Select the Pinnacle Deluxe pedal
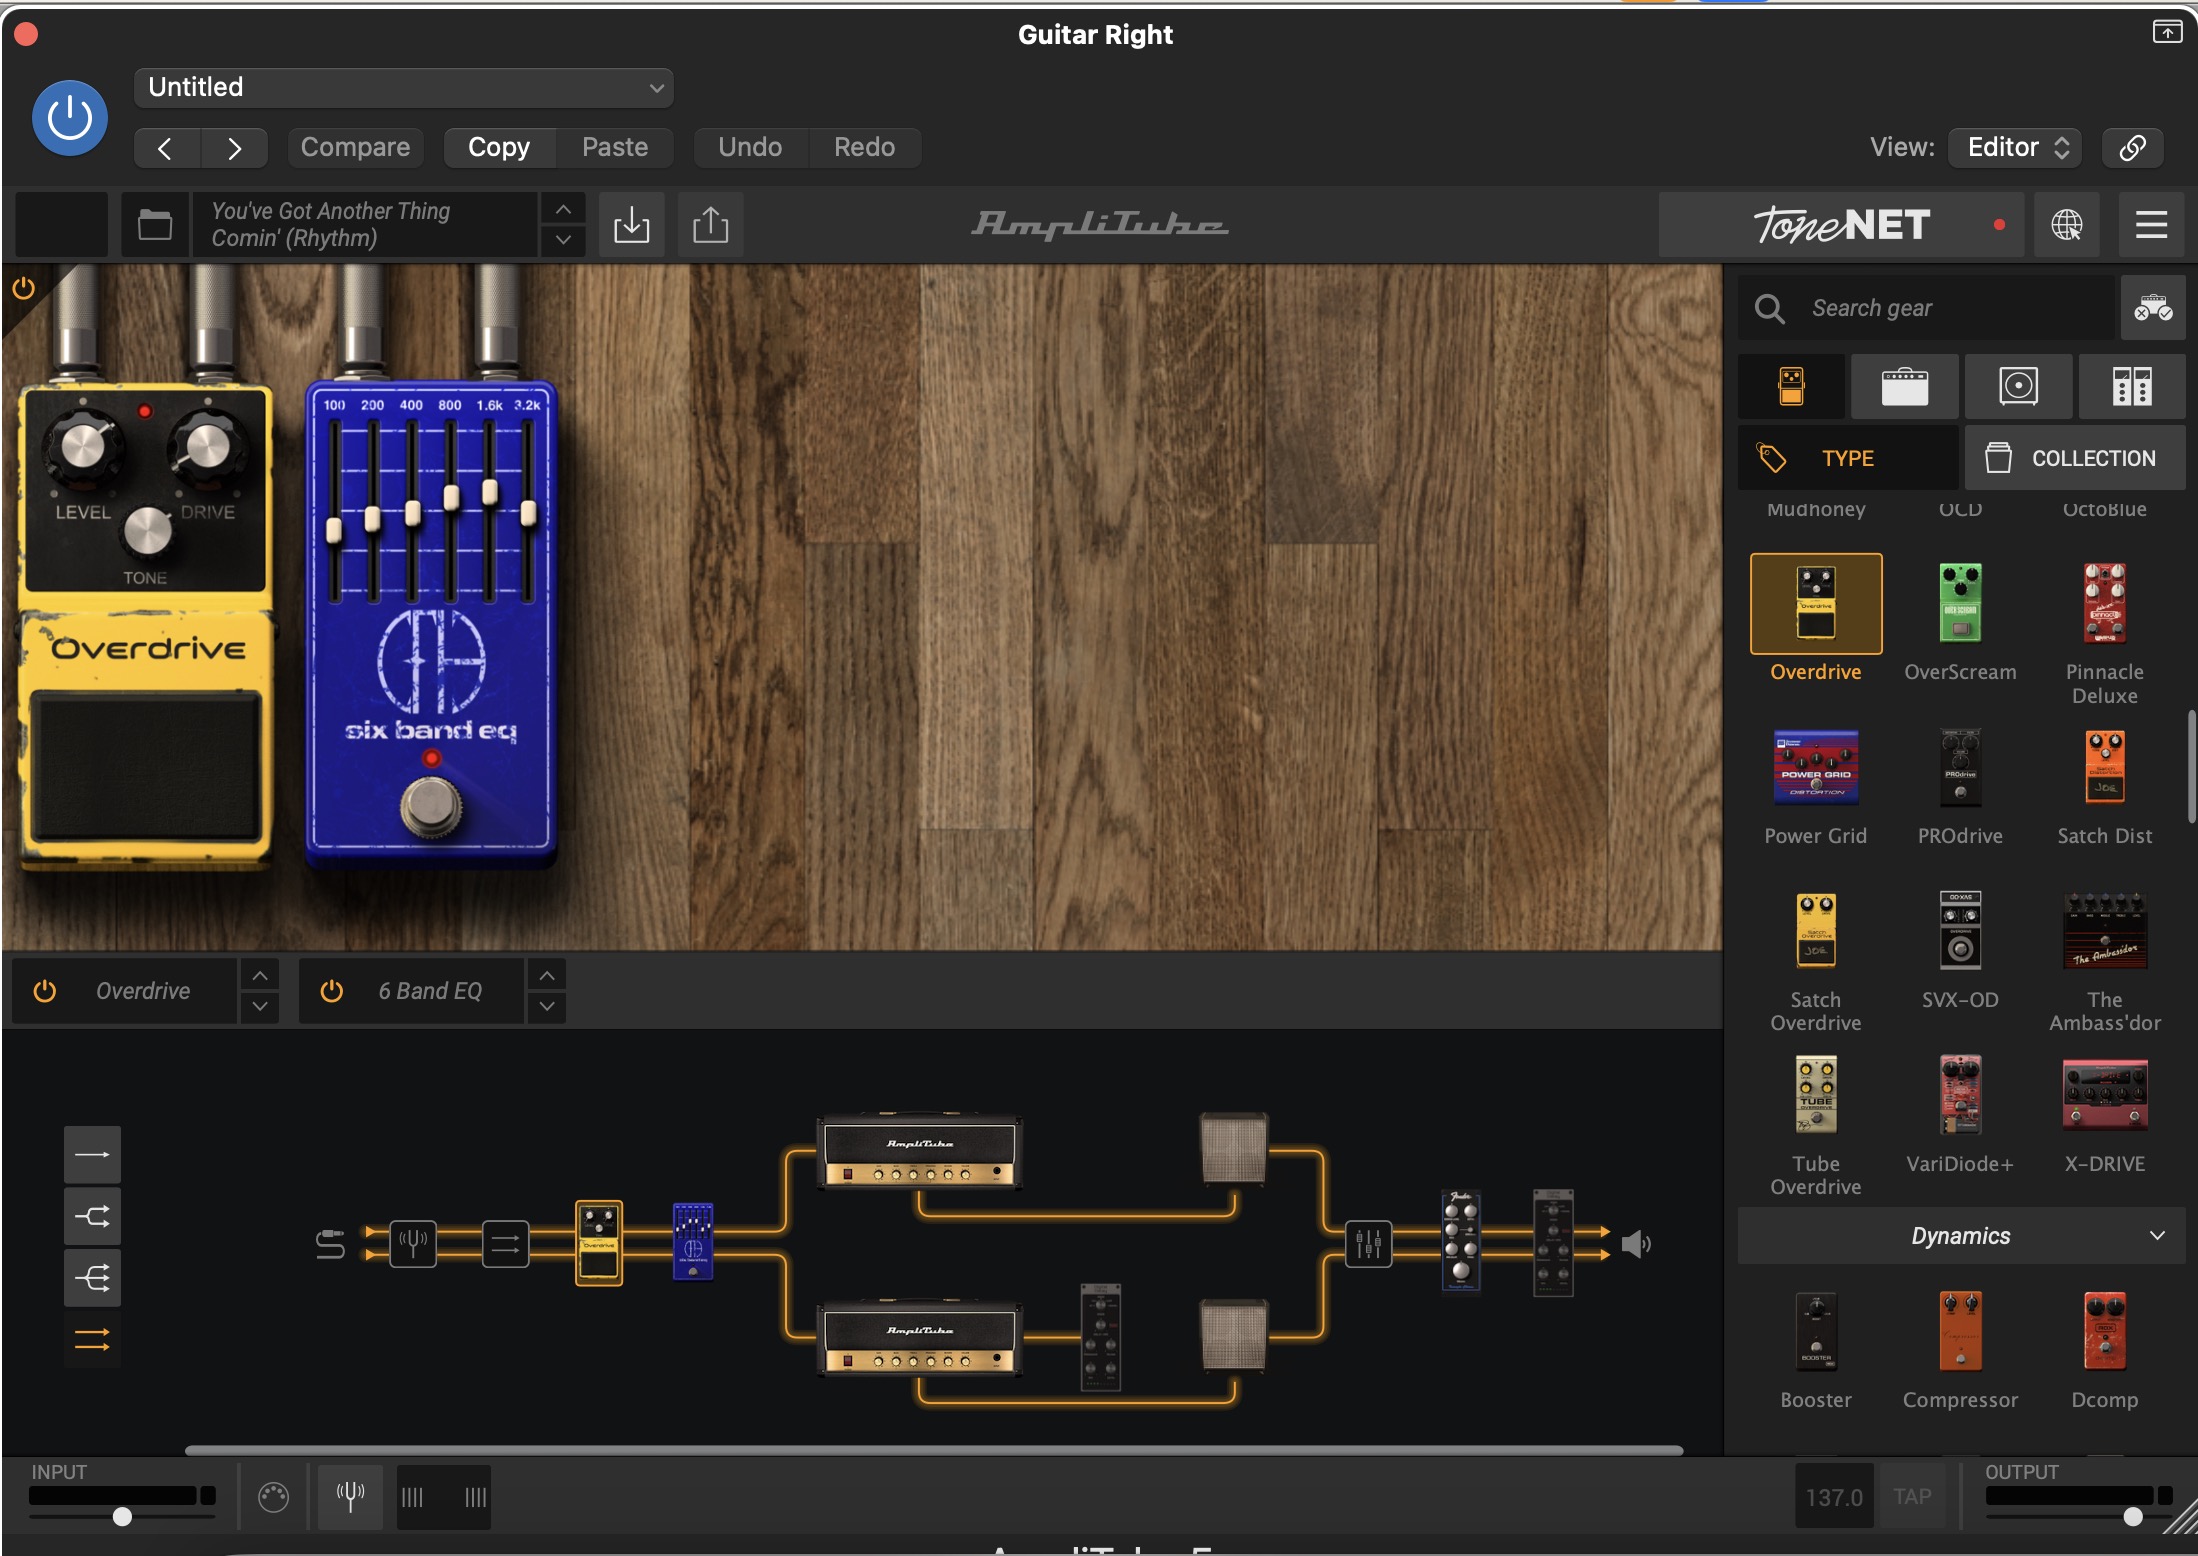 coord(2104,604)
